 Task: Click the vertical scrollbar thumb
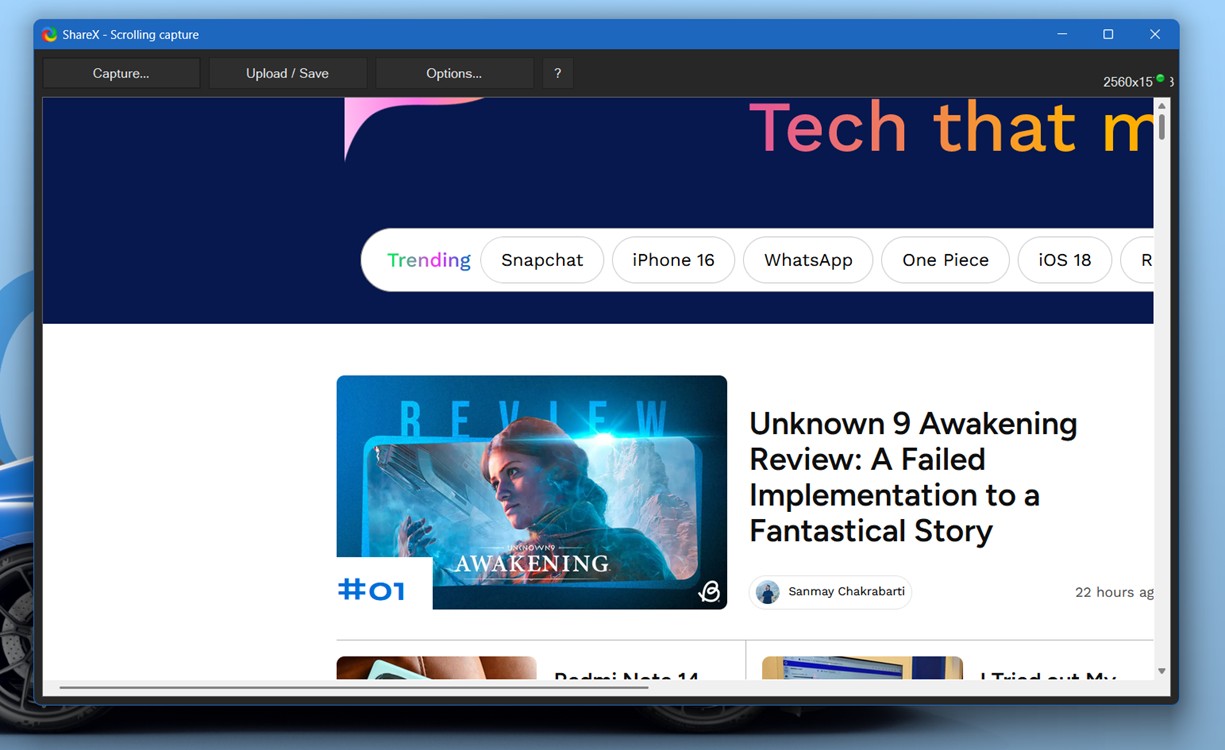coord(1161,127)
